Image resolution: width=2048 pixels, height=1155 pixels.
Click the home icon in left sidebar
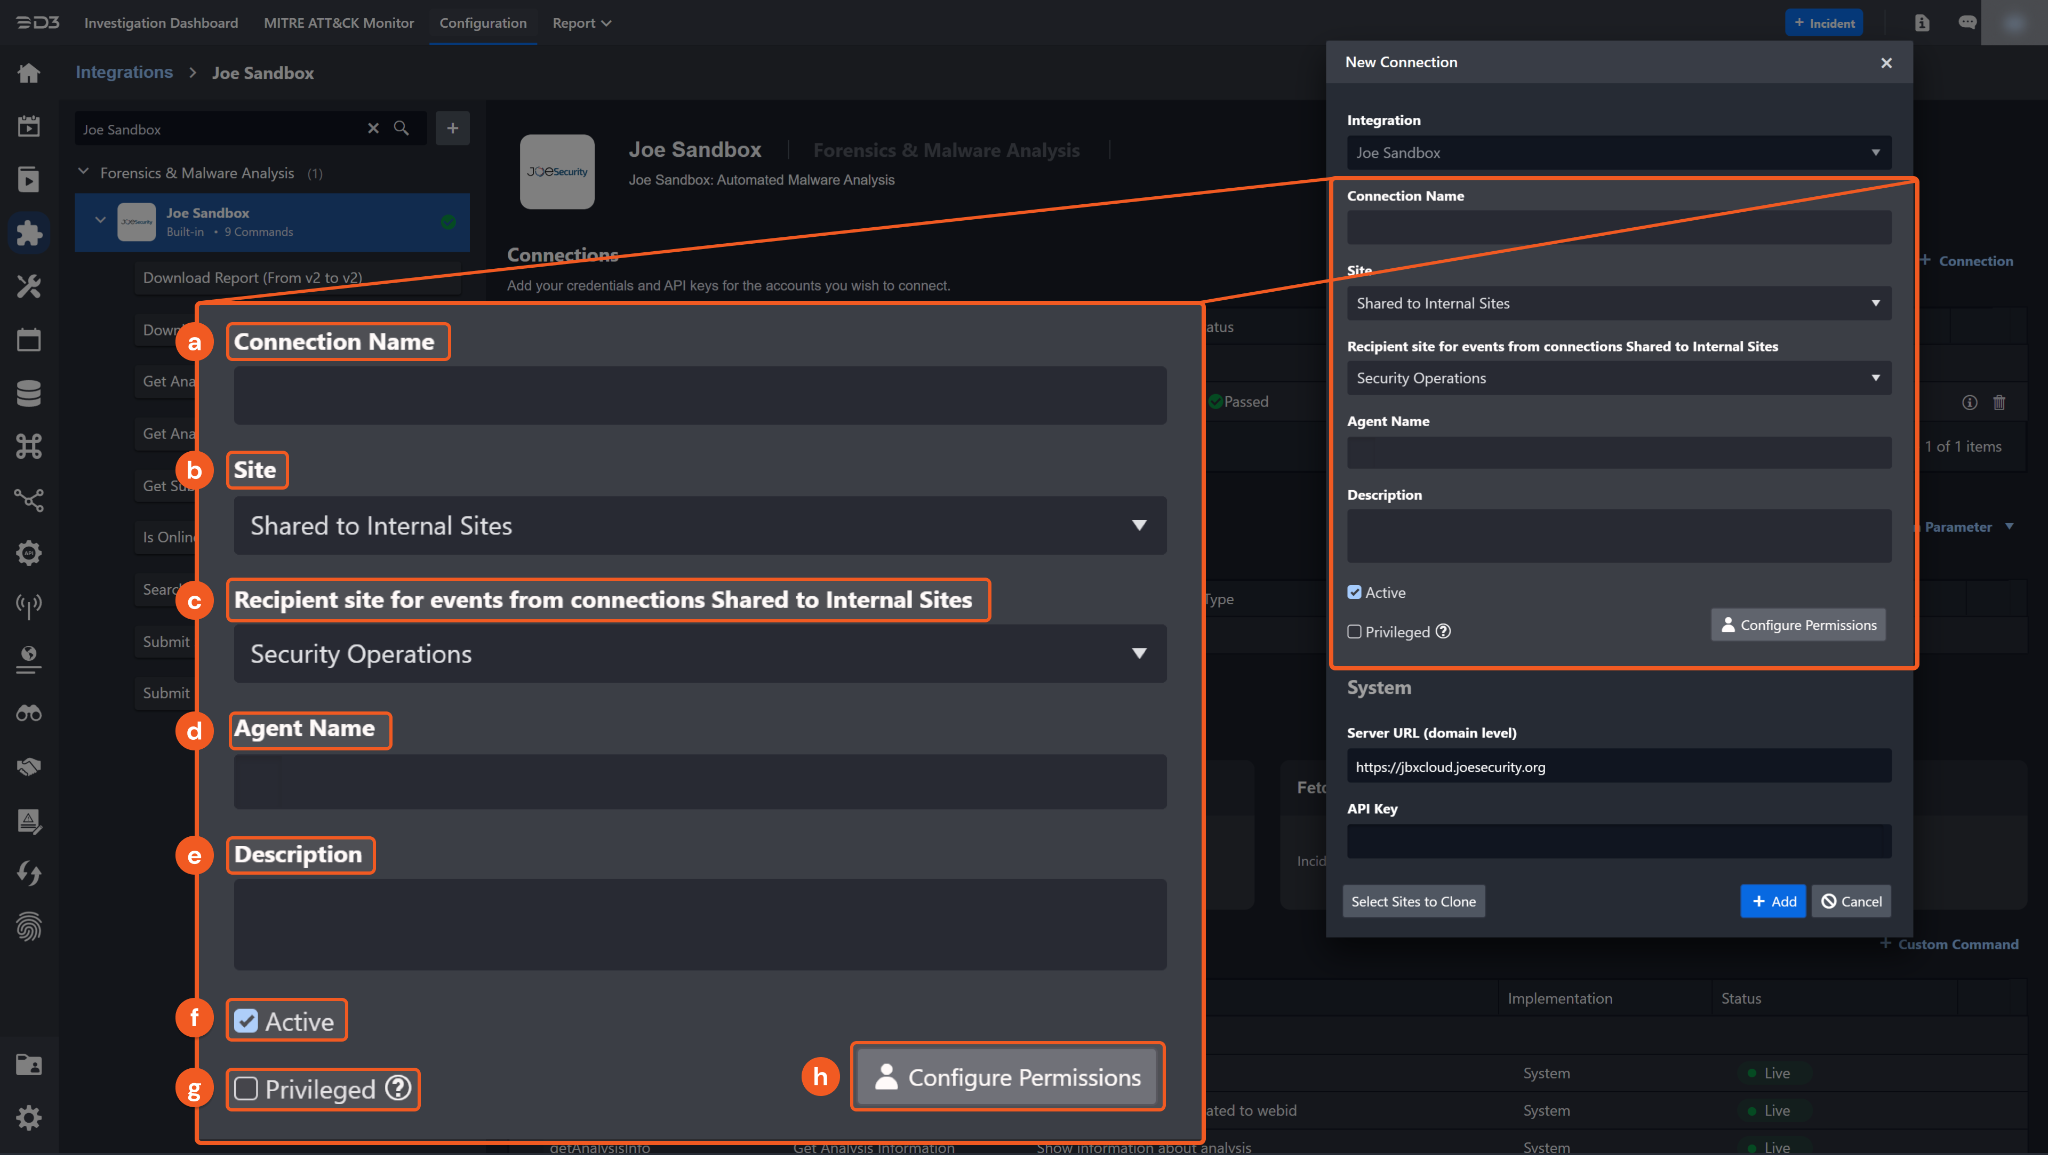coord(29,73)
